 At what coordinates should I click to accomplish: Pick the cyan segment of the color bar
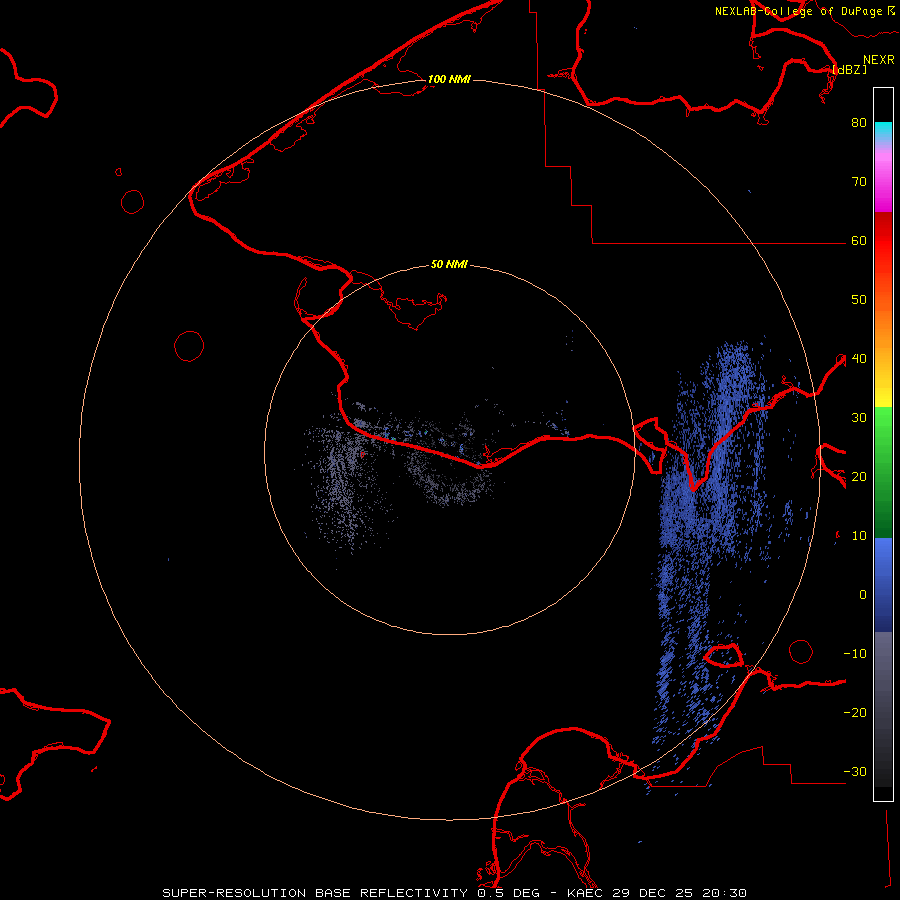coord(883,131)
